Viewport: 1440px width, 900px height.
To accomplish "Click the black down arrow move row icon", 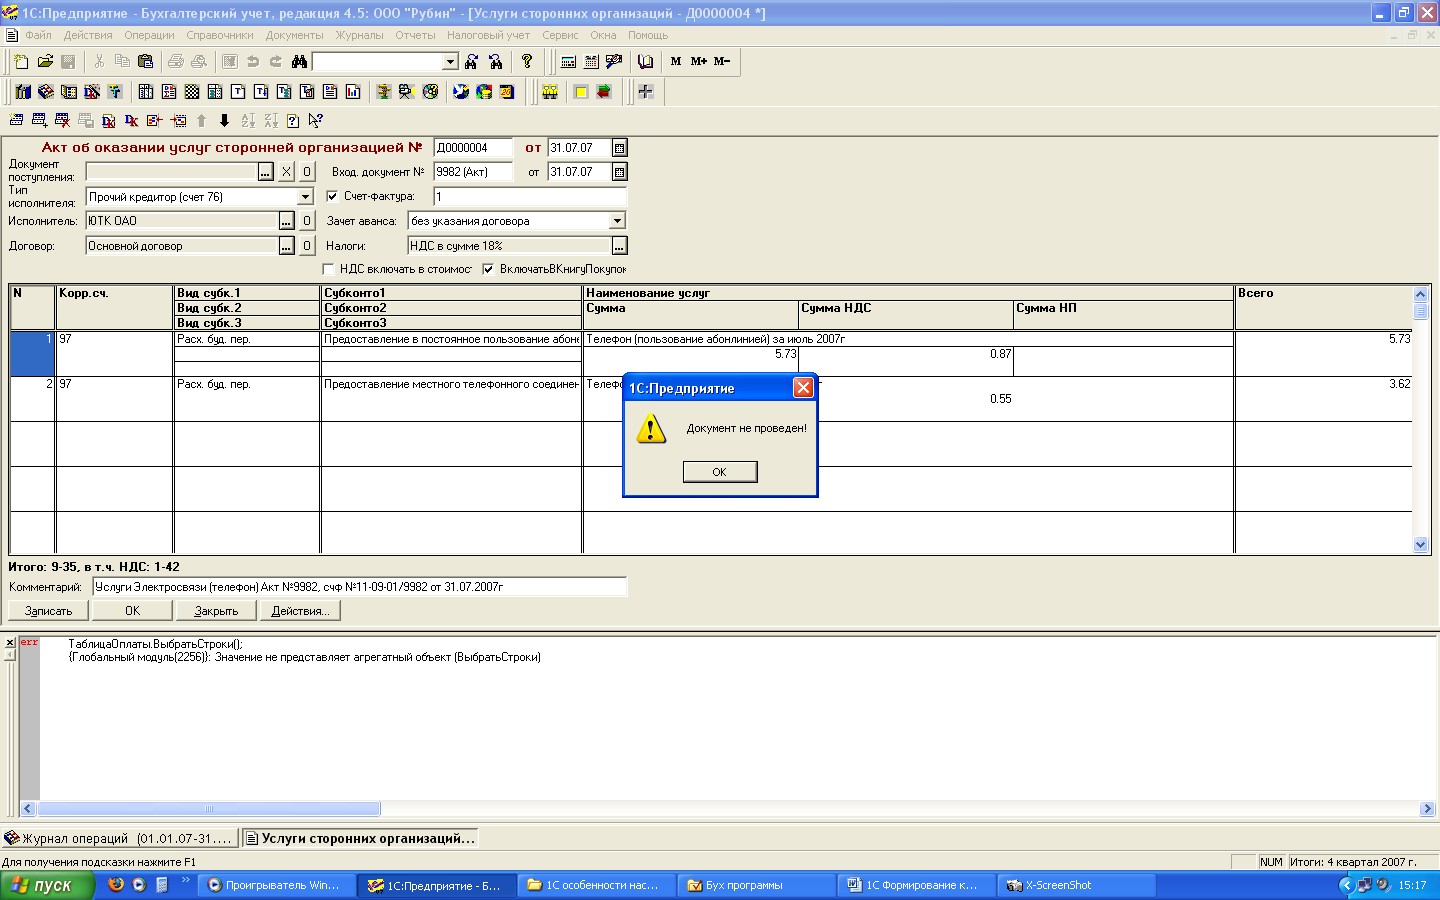I will pos(224,121).
